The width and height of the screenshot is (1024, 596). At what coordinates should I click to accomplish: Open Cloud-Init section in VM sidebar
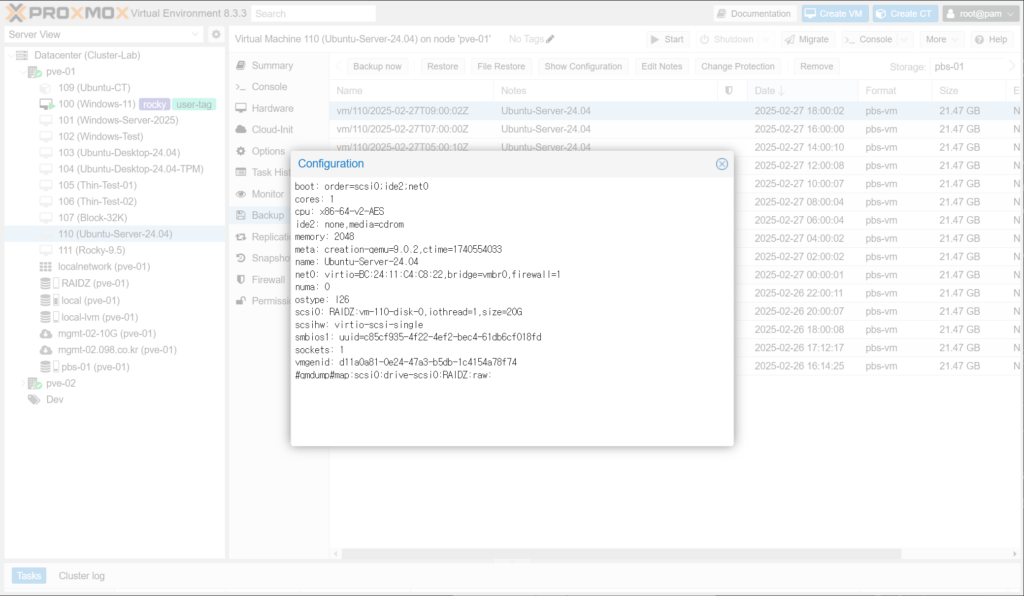272,130
